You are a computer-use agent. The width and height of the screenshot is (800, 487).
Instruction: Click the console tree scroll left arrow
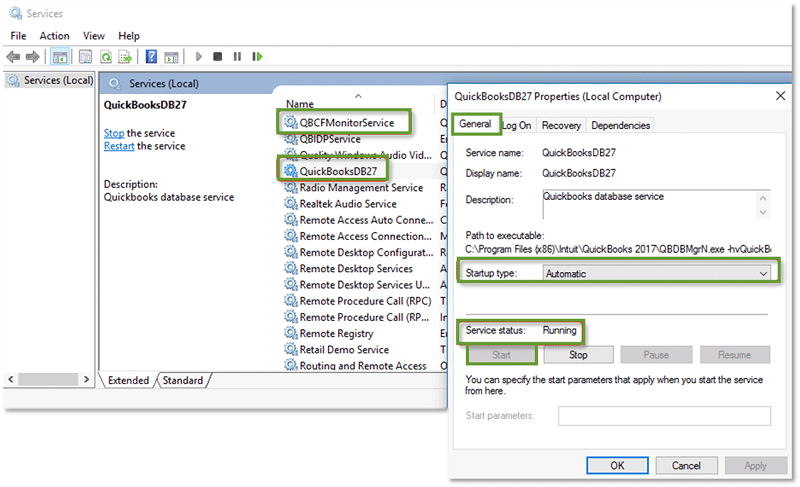click(11, 379)
